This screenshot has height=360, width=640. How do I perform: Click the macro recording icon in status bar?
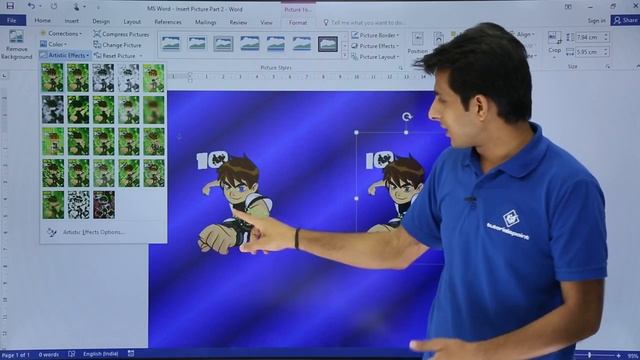coord(131,353)
